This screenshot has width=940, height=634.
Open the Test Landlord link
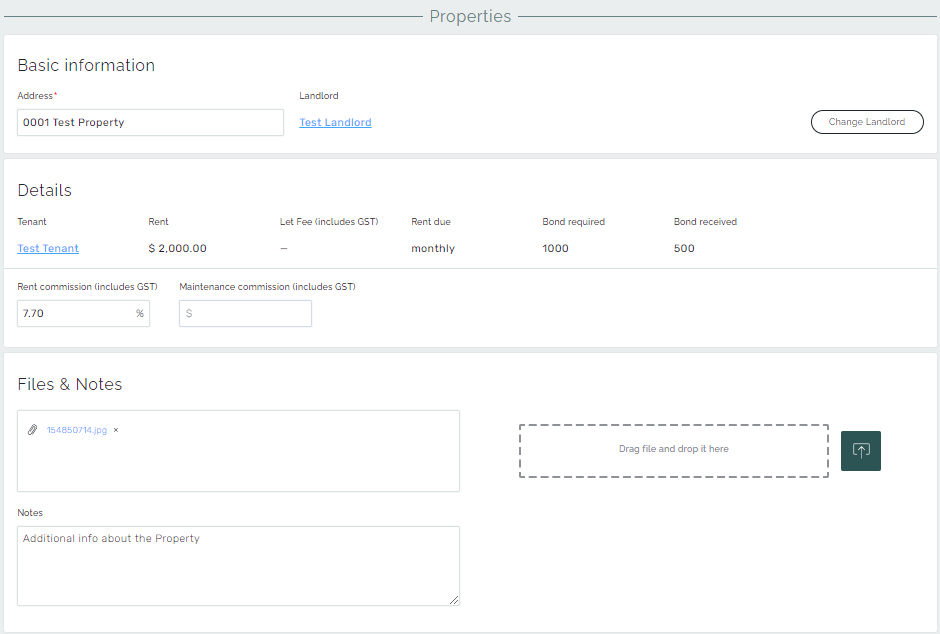(x=335, y=123)
